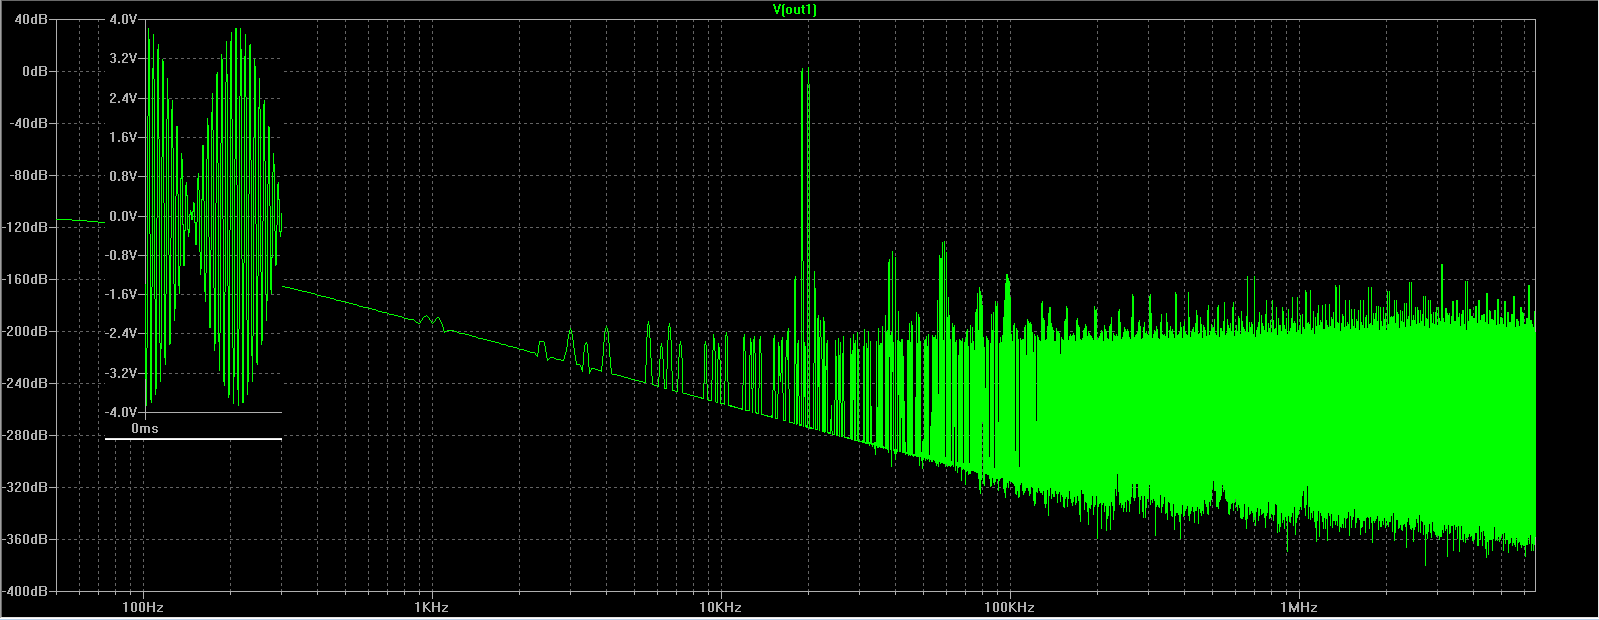Click the "-400dB" bottom axis label
Screen dimensions: 1599x620
(x=27, y=591)
